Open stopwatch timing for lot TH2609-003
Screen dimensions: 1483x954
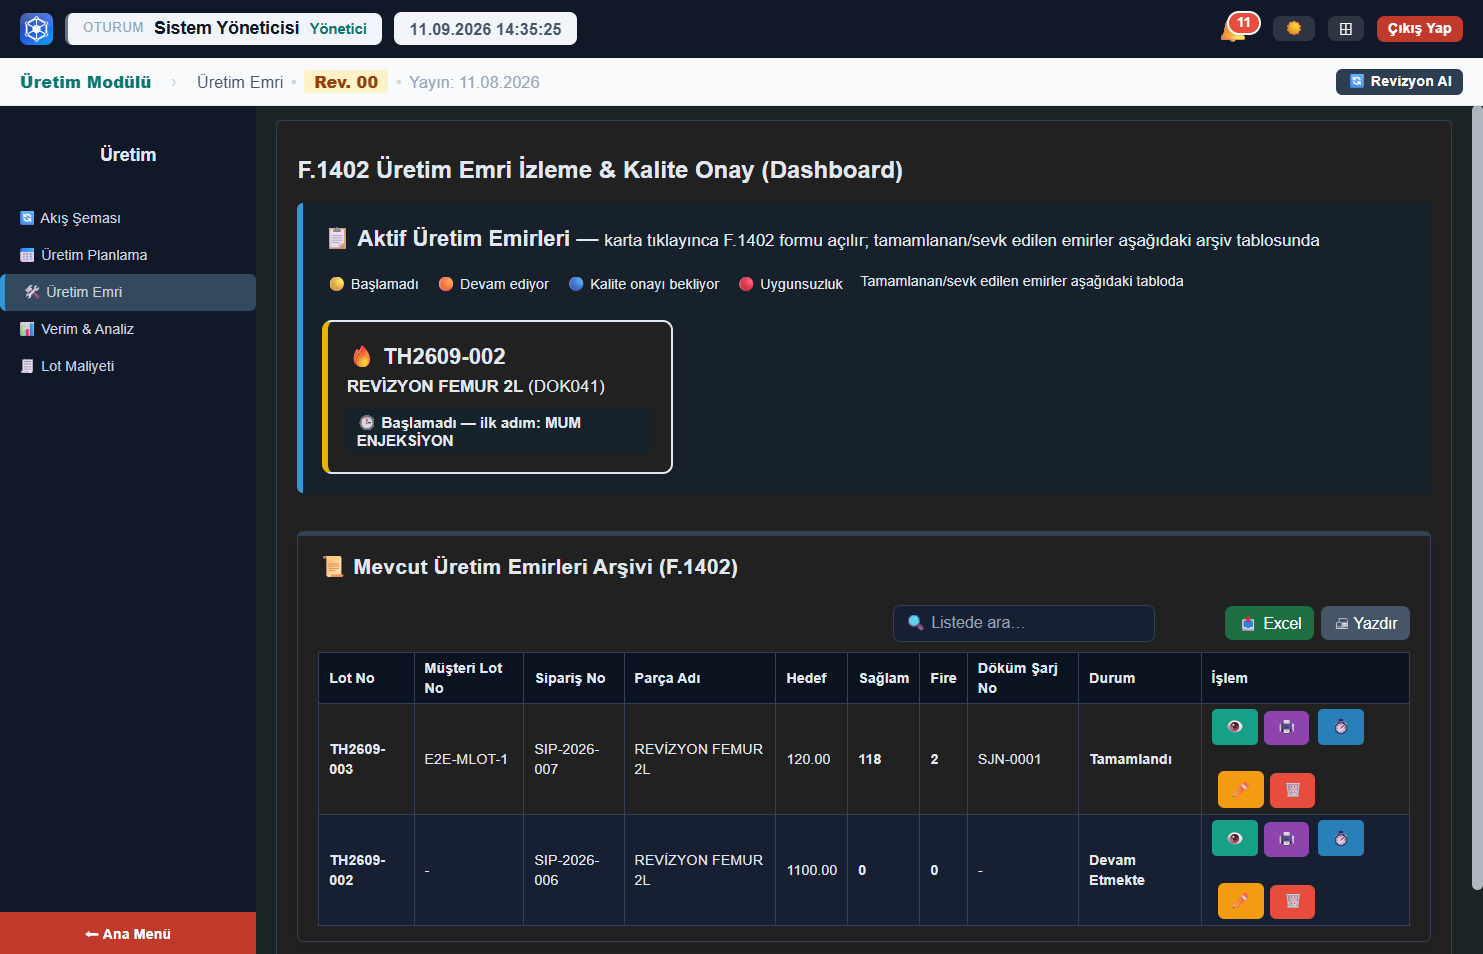click(1341, 727)
